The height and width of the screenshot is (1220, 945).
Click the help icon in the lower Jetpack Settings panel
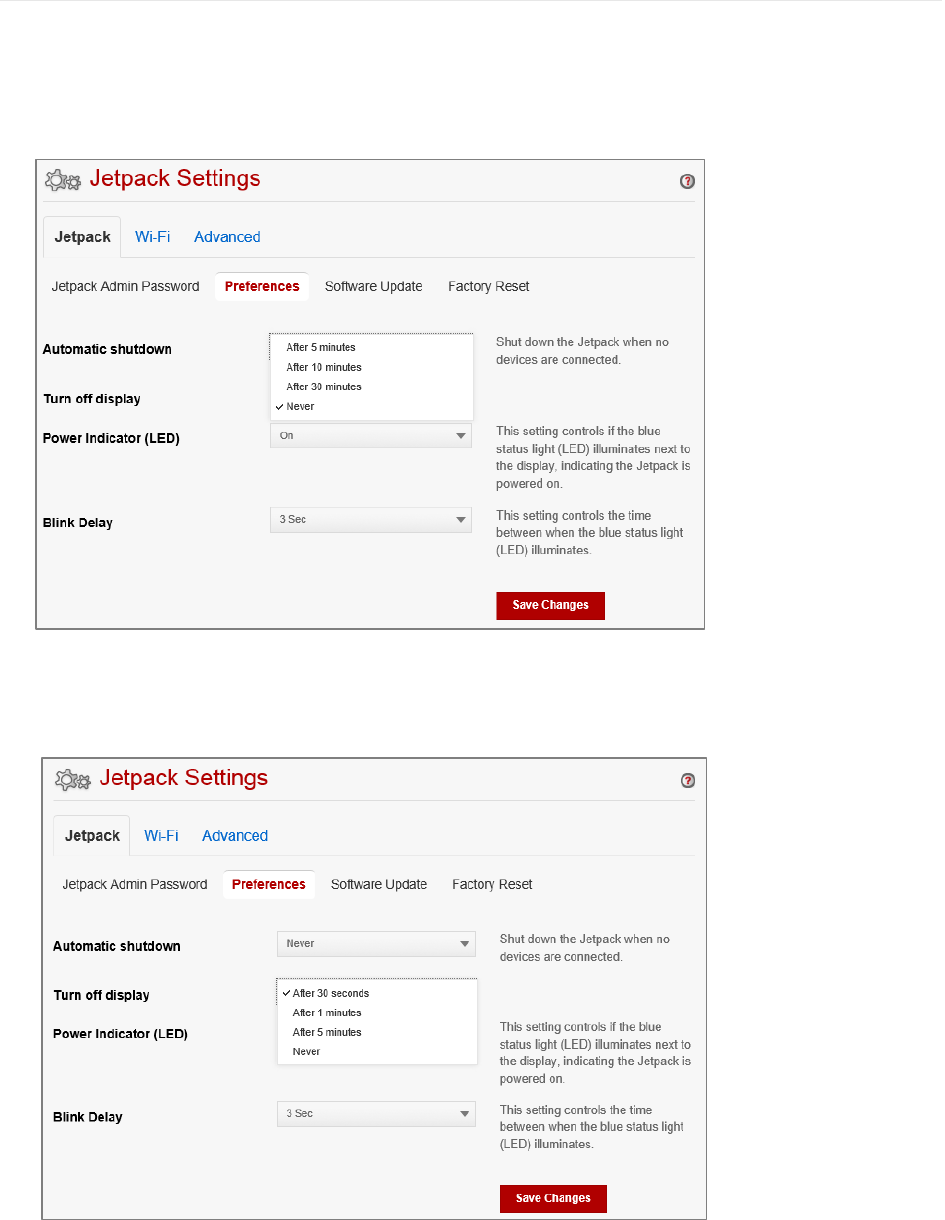688,780
